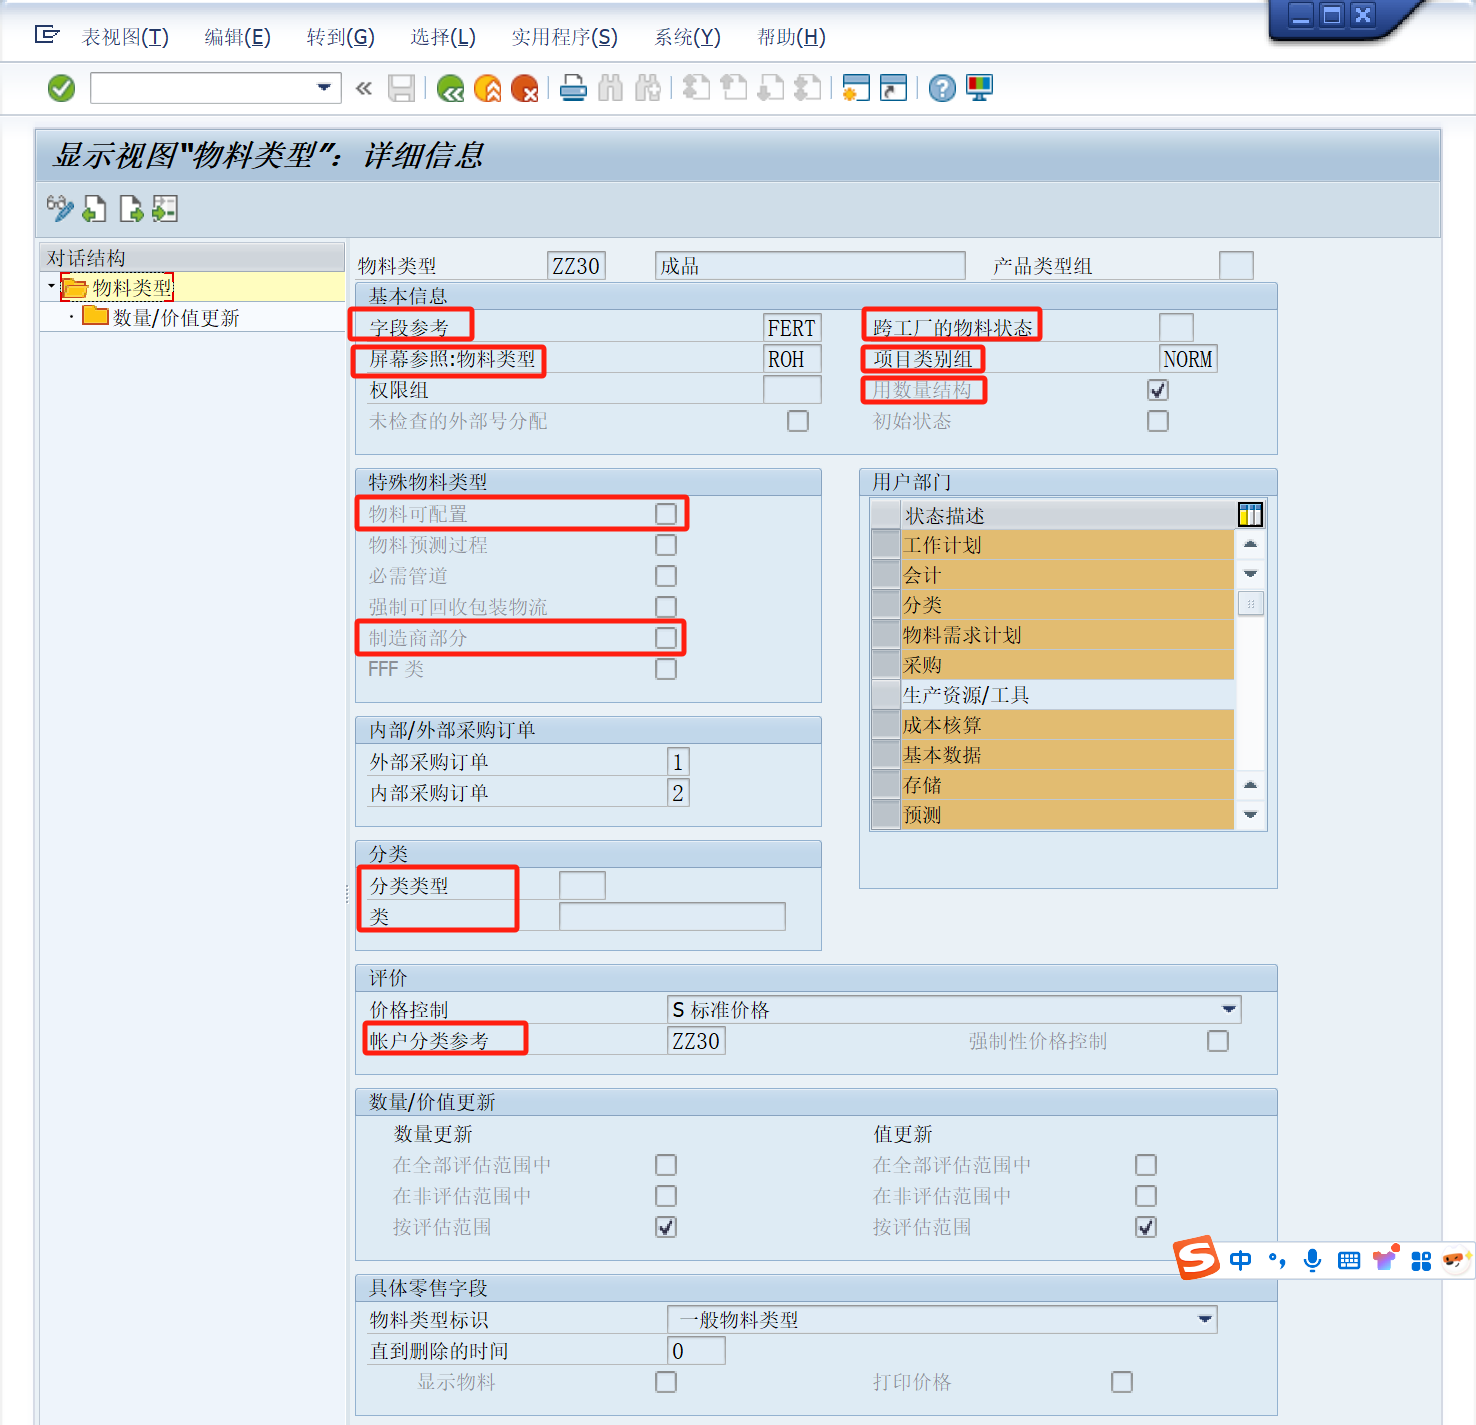Toggle the 物料可配置 checkbox
Screen dimensions: 1476x1425
tap(666, 514)
